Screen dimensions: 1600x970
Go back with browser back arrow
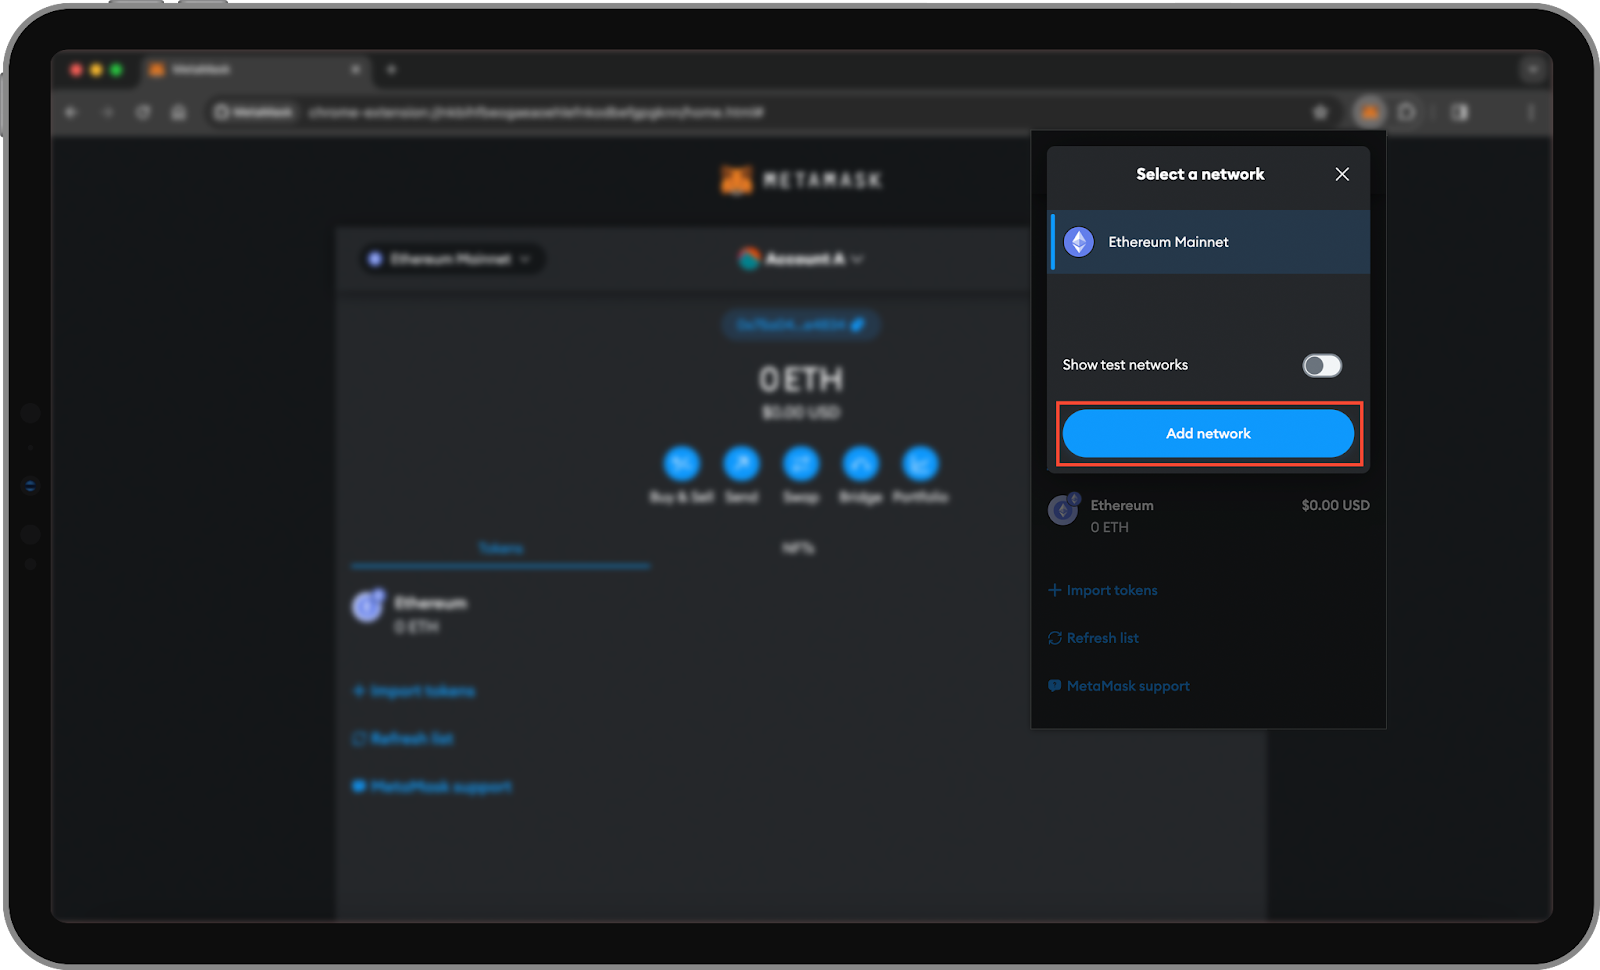(x=71, y=112)
